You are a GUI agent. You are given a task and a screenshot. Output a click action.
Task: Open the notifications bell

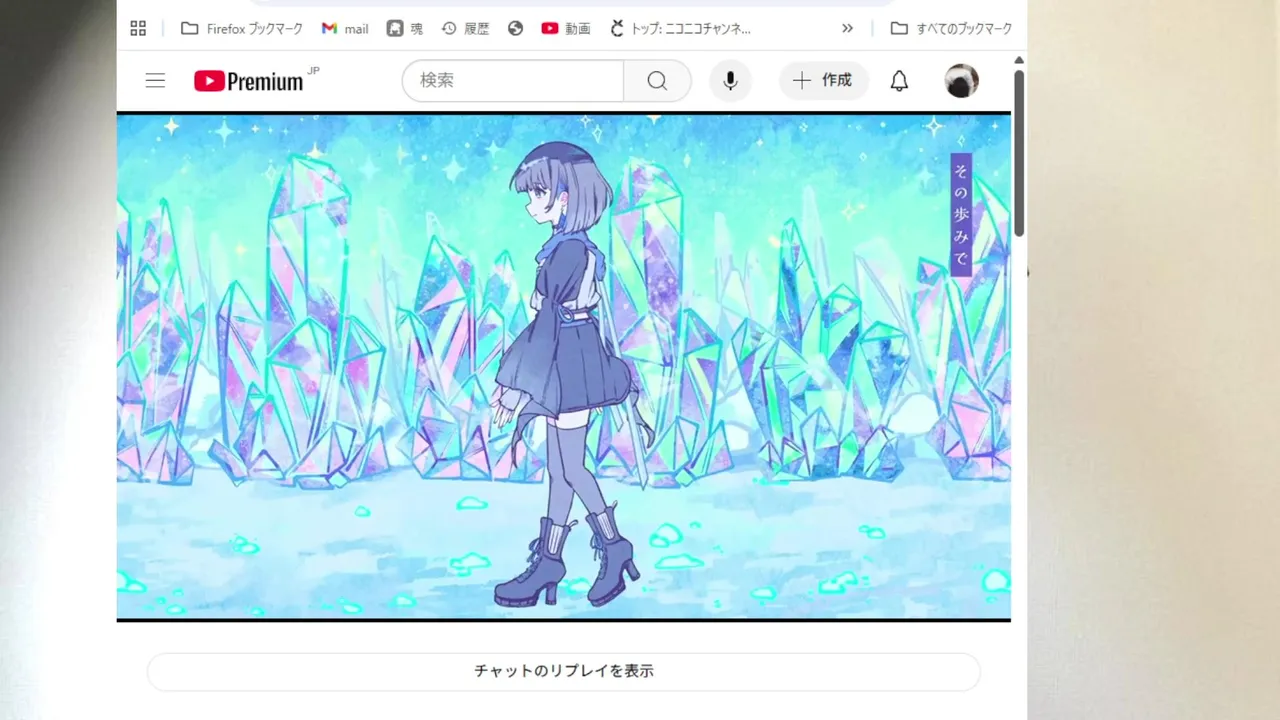(899, 81)
